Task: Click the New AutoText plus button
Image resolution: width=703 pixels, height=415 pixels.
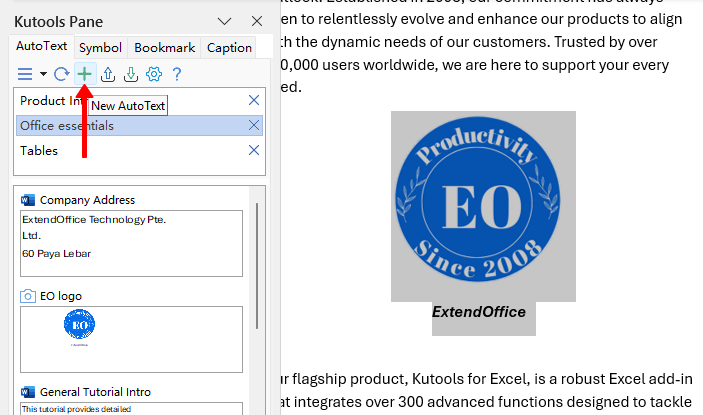Action: click(84, 74)
